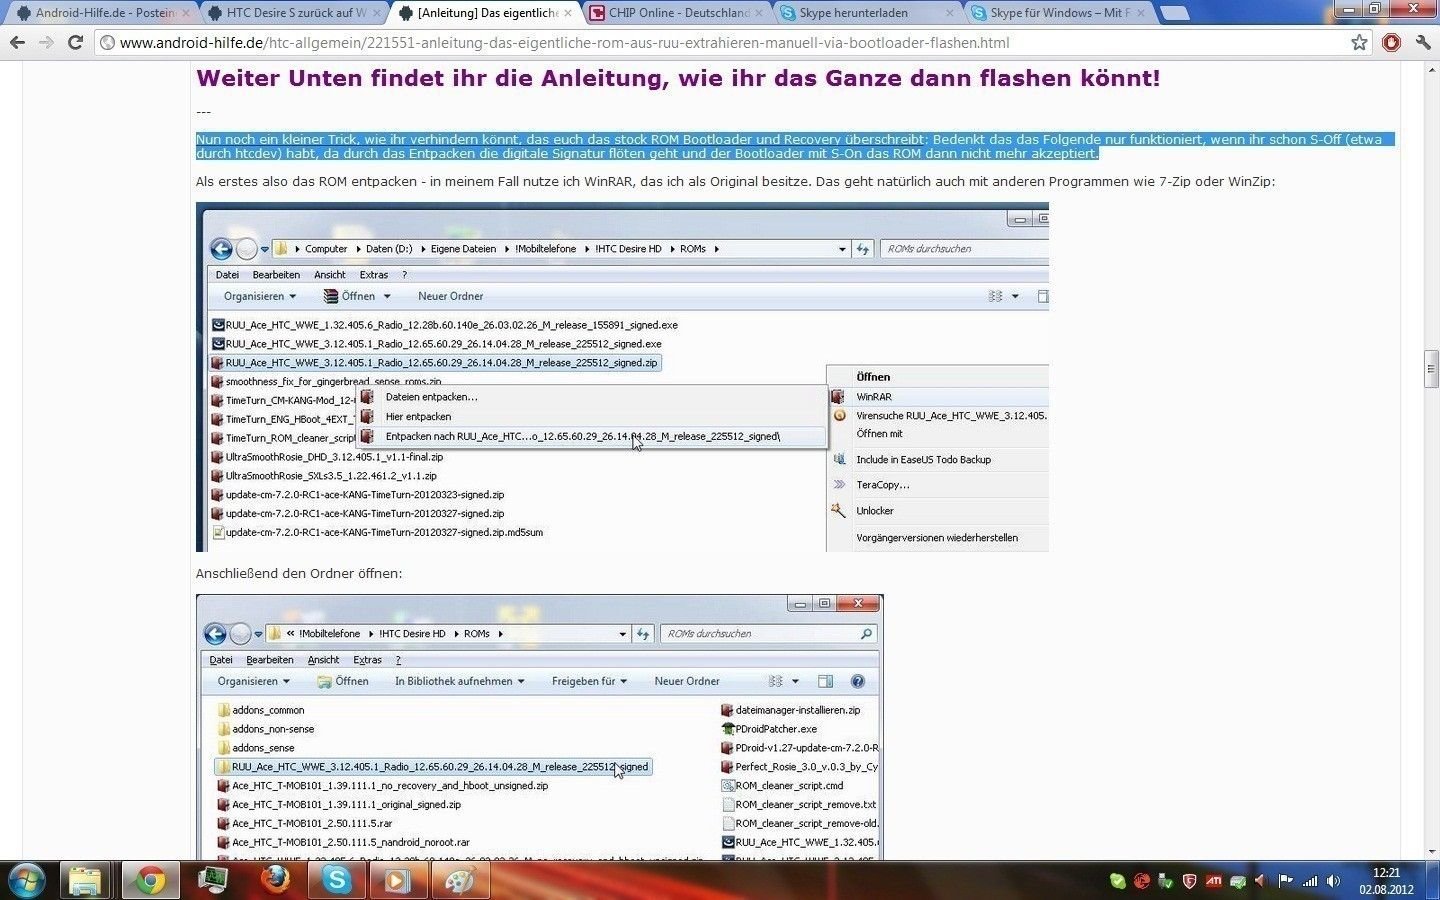The width and height of the screenshot is (1440, 900).
Task: Open the Windows Start menu
Action: click(x=26, y=880)
